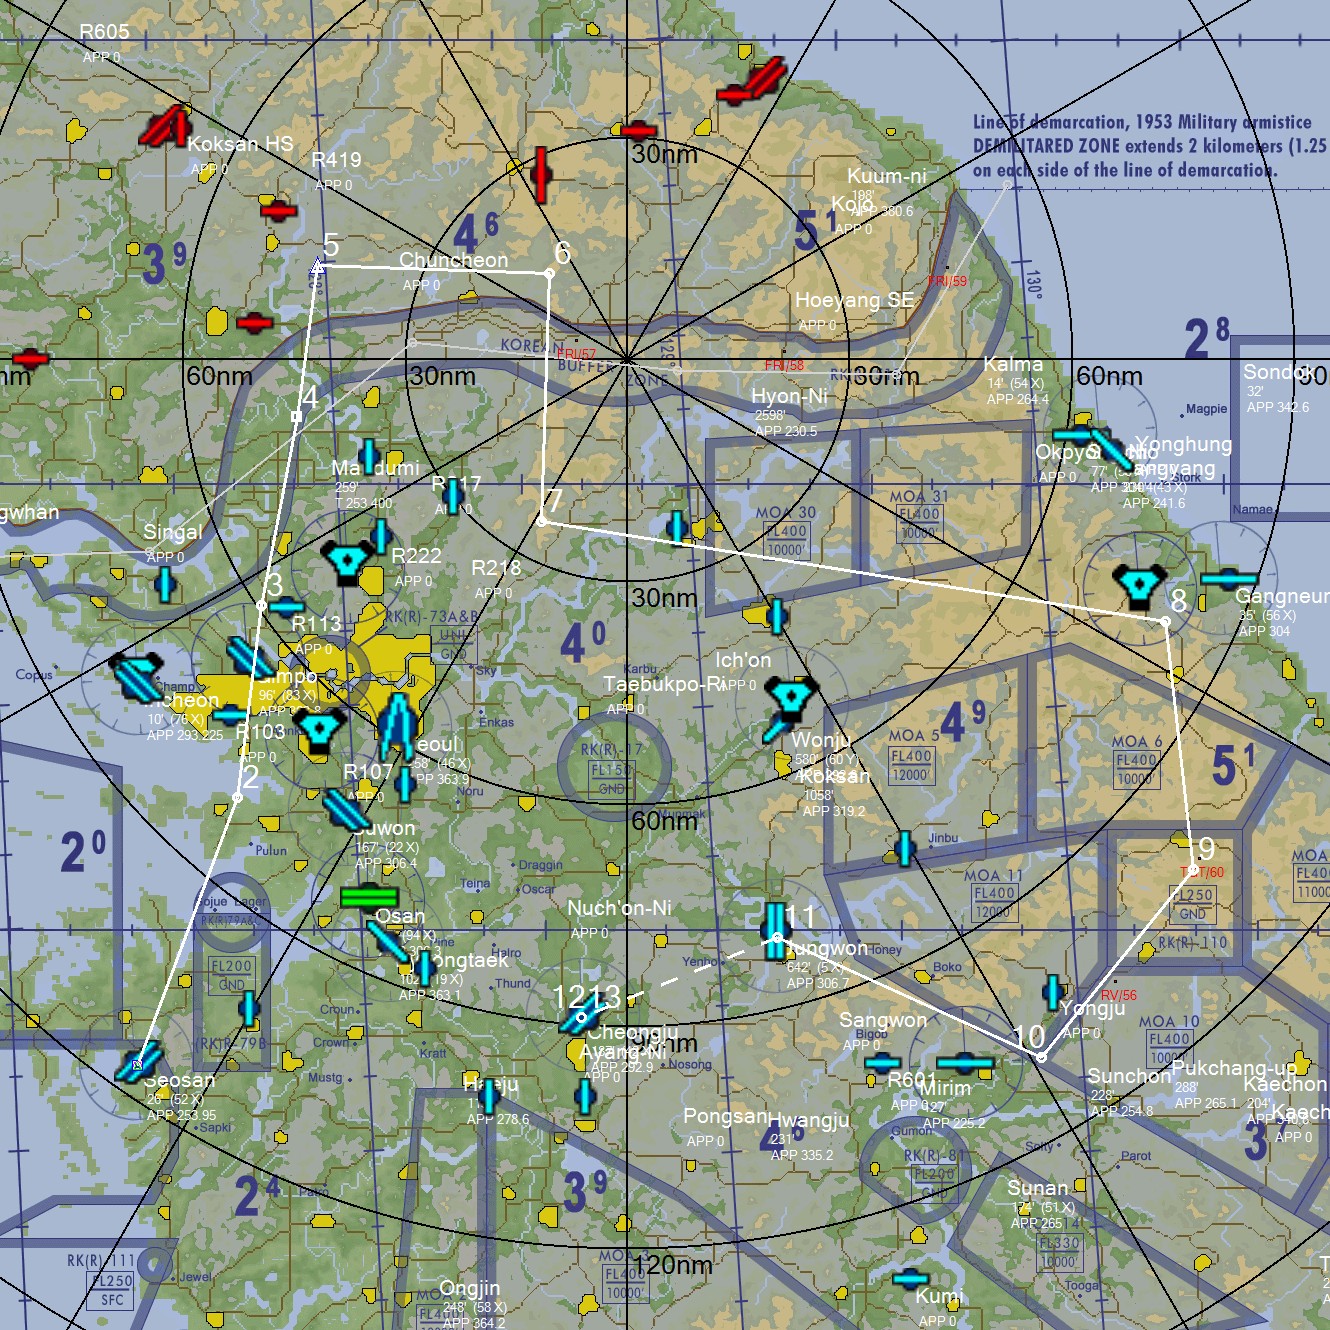The height and width of the screenshot is (1330, 1330).
Task: Click the Ongjin airbase label
Action: pos(469,1288)
